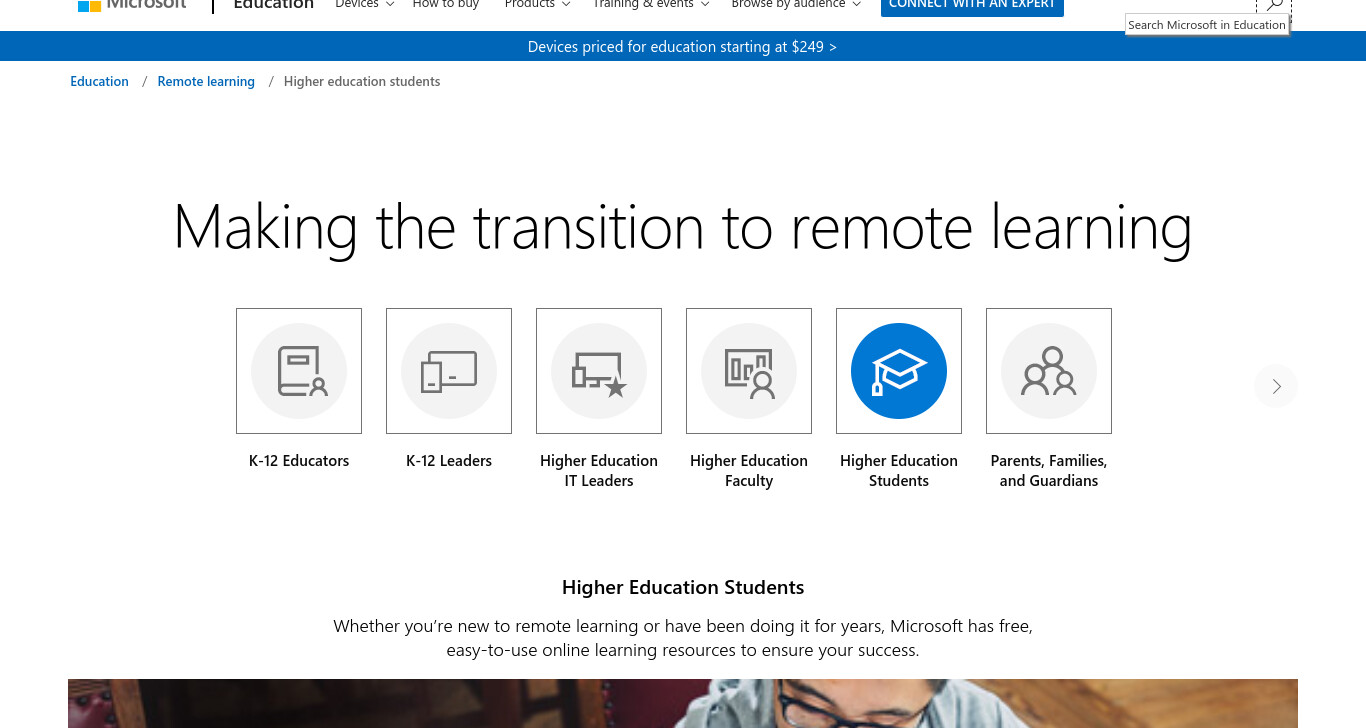Expand the Devices menu

point(365,5)
